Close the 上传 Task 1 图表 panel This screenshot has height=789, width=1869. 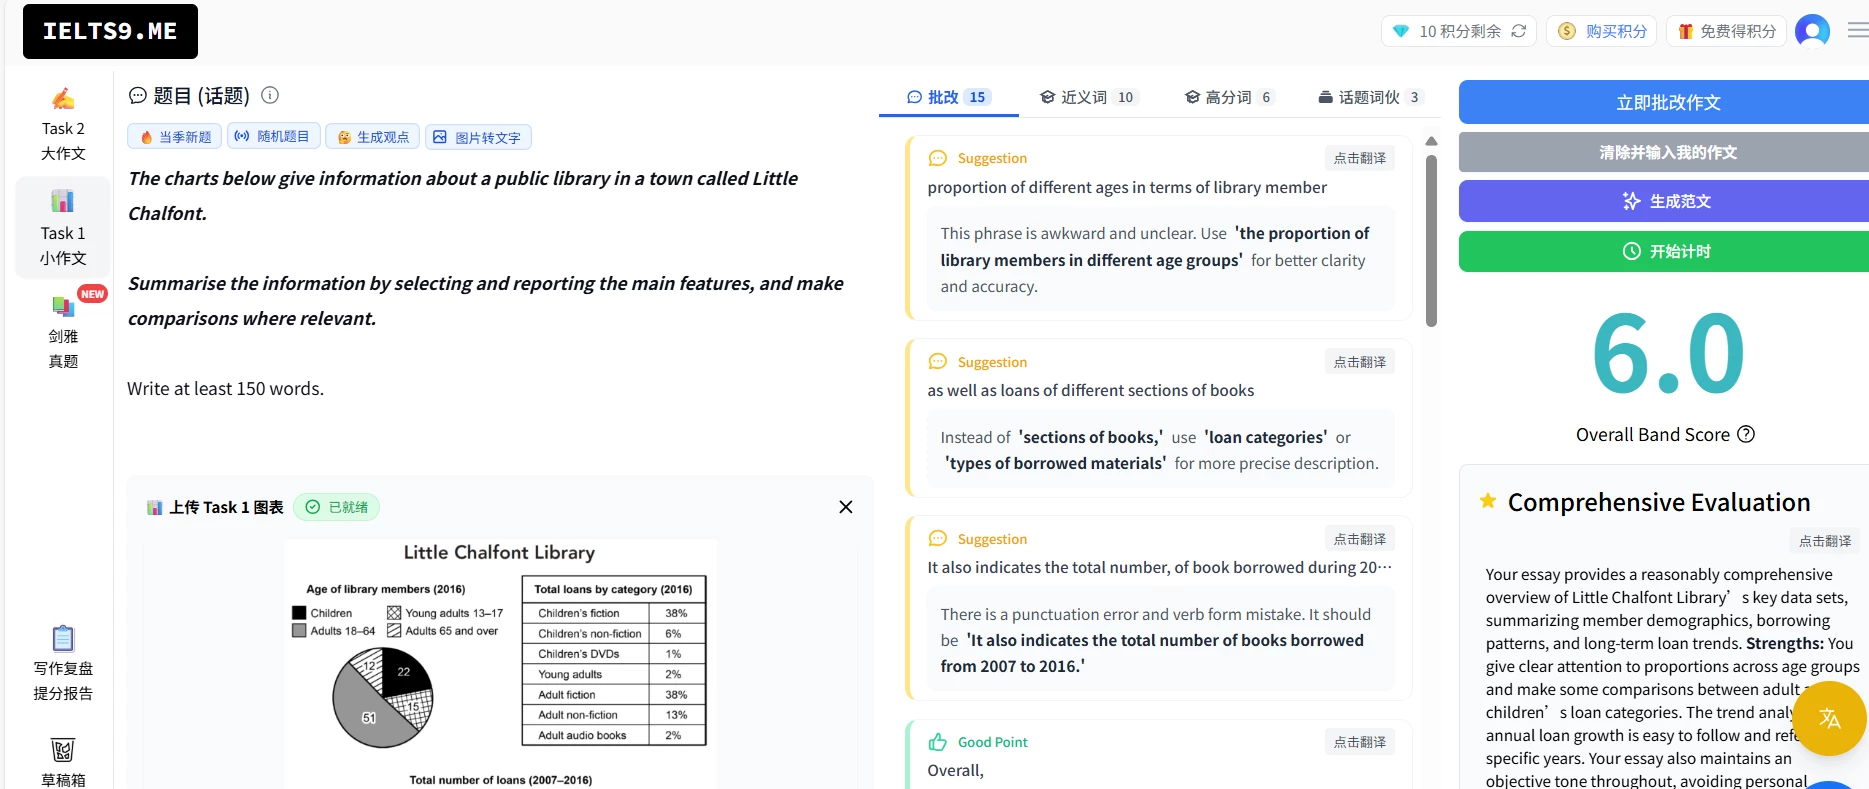[x=845, y=507]
